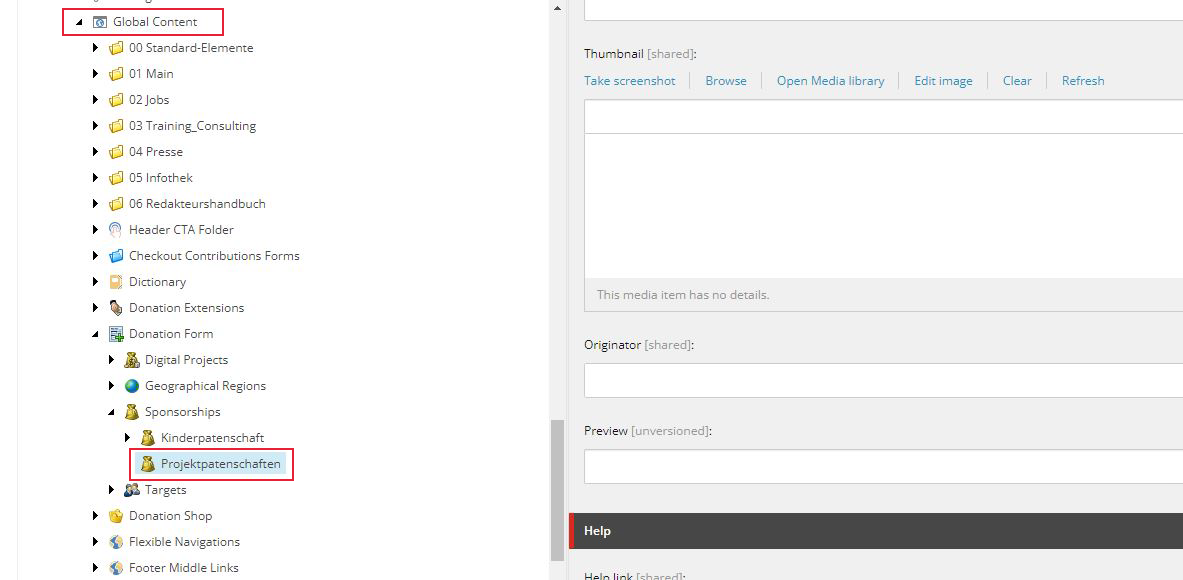Select the 03 Training_Consulting tree item
Image resolution: width=1183 pixels, height=580 pixels.
192,126
